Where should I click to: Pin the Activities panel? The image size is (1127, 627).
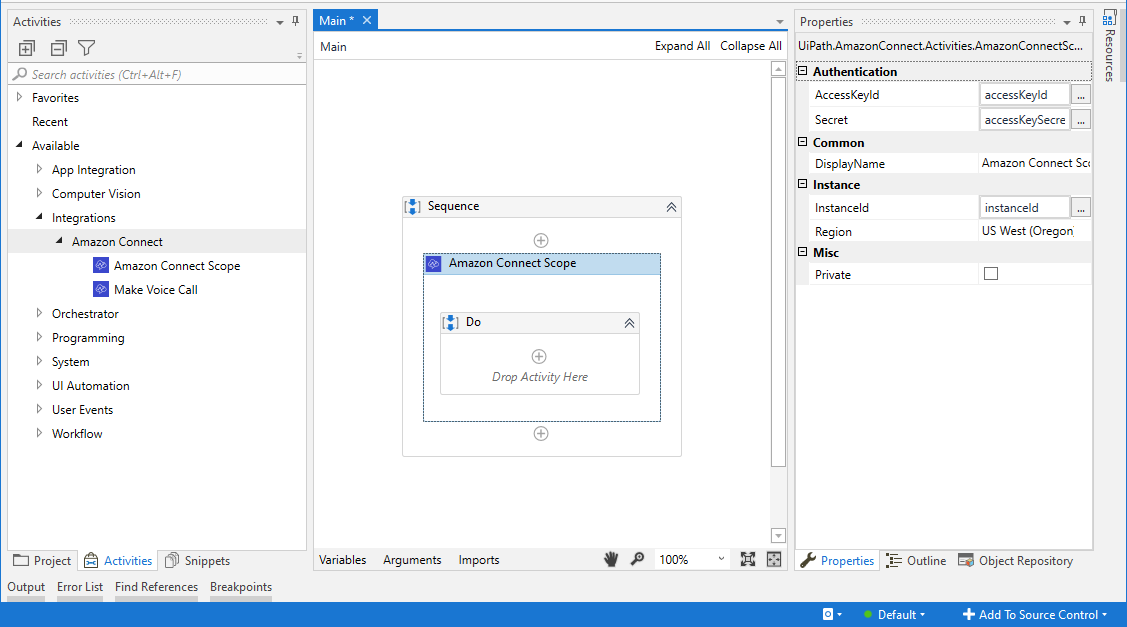pos(295,22)
